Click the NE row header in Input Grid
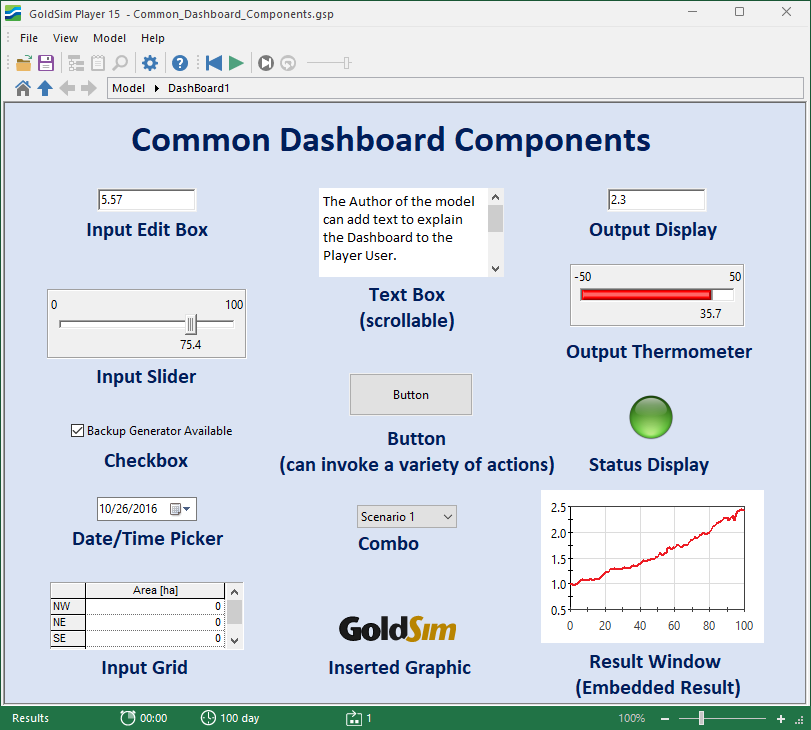The width and height of the screenshot is (811, 730). [68, 622]
